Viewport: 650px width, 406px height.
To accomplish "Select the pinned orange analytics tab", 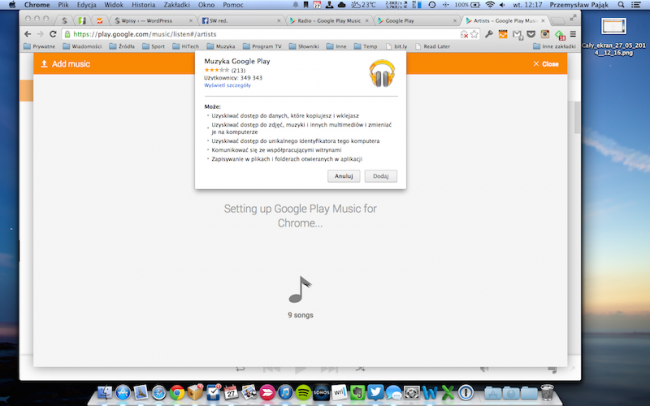I will pos(99,20).
